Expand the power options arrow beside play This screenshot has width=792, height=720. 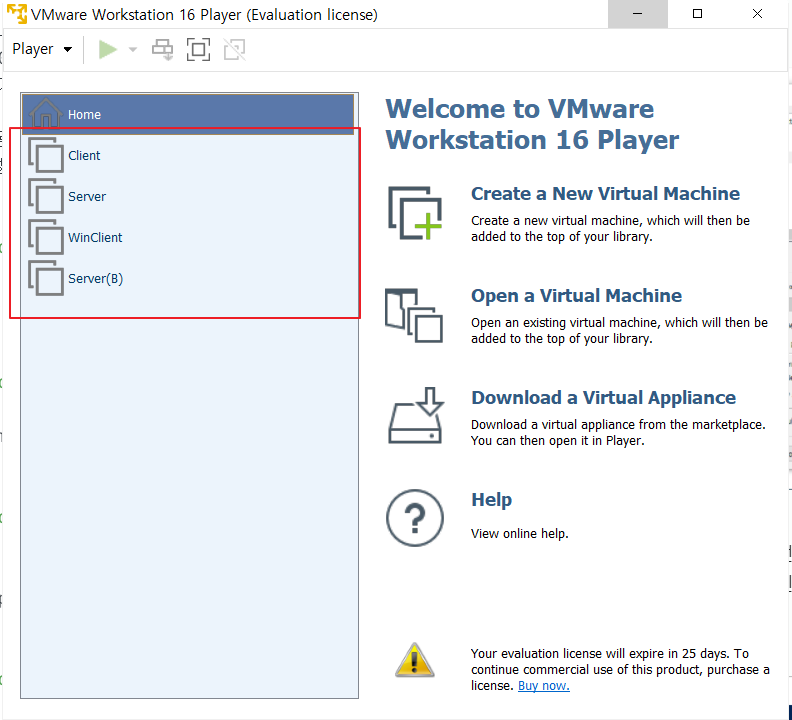(x=133, y=50)
